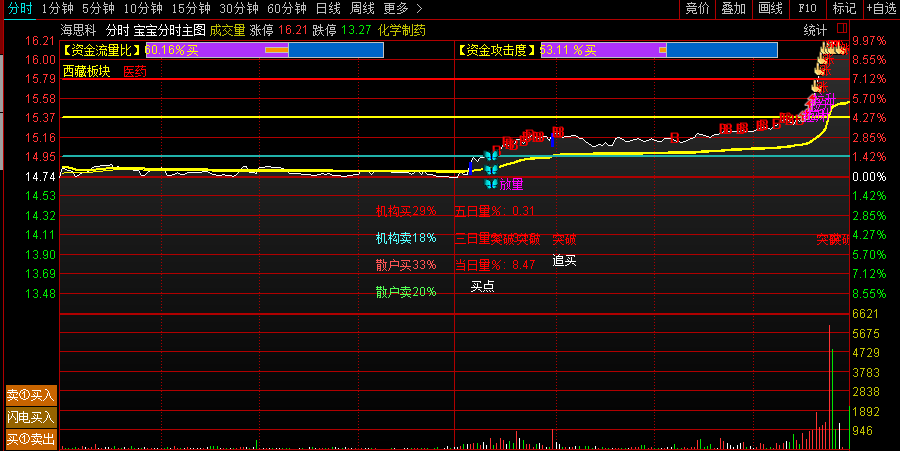Toggle the red panel layout icon
Screen dimensions: 900x451
pyautogui.click(x=842, y=28)
